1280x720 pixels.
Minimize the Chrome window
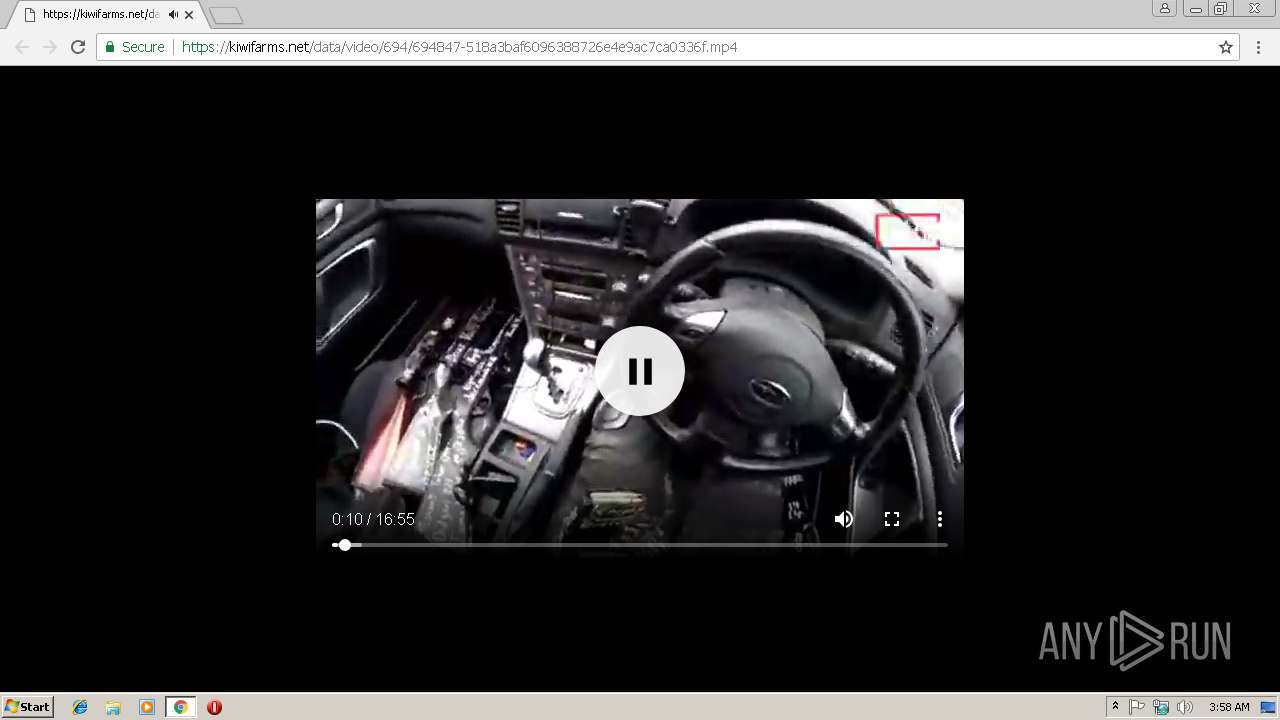(1195, 8)
